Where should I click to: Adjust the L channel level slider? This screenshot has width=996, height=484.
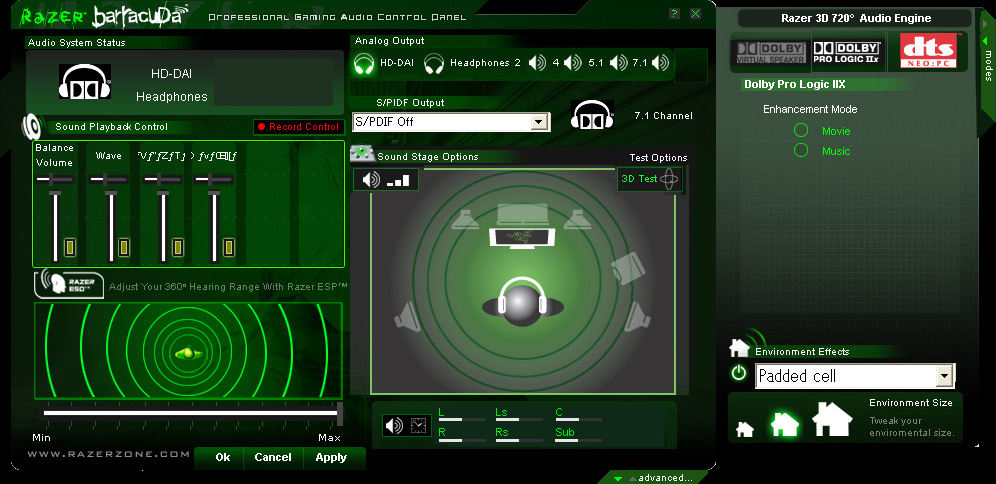pyautogui.click(x=462, y=419)
